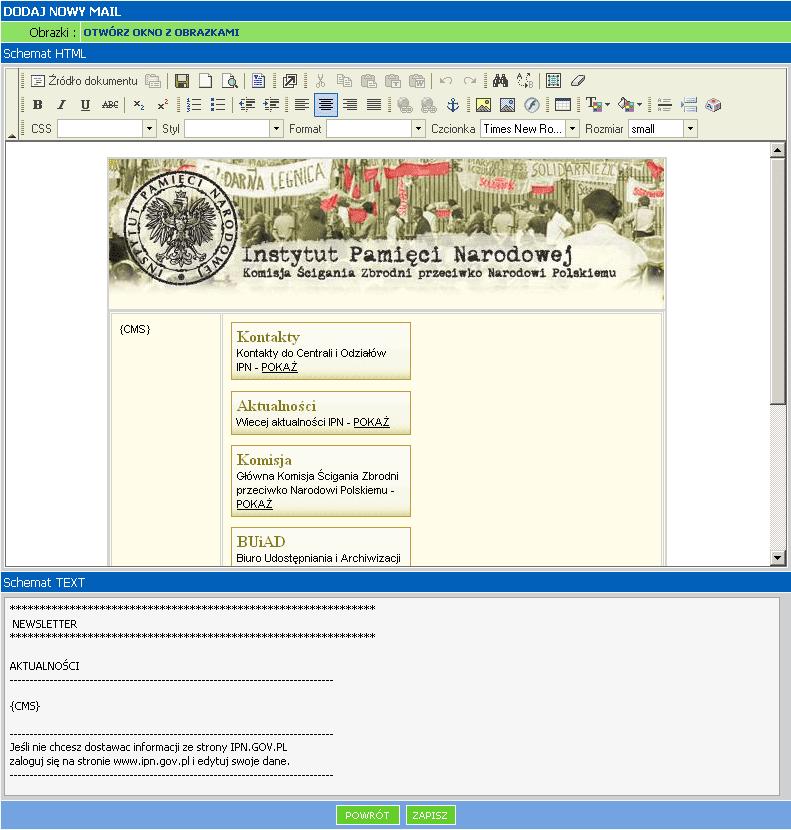
Task: Click the Cut scissors icon
Action: tap(320, 81)
